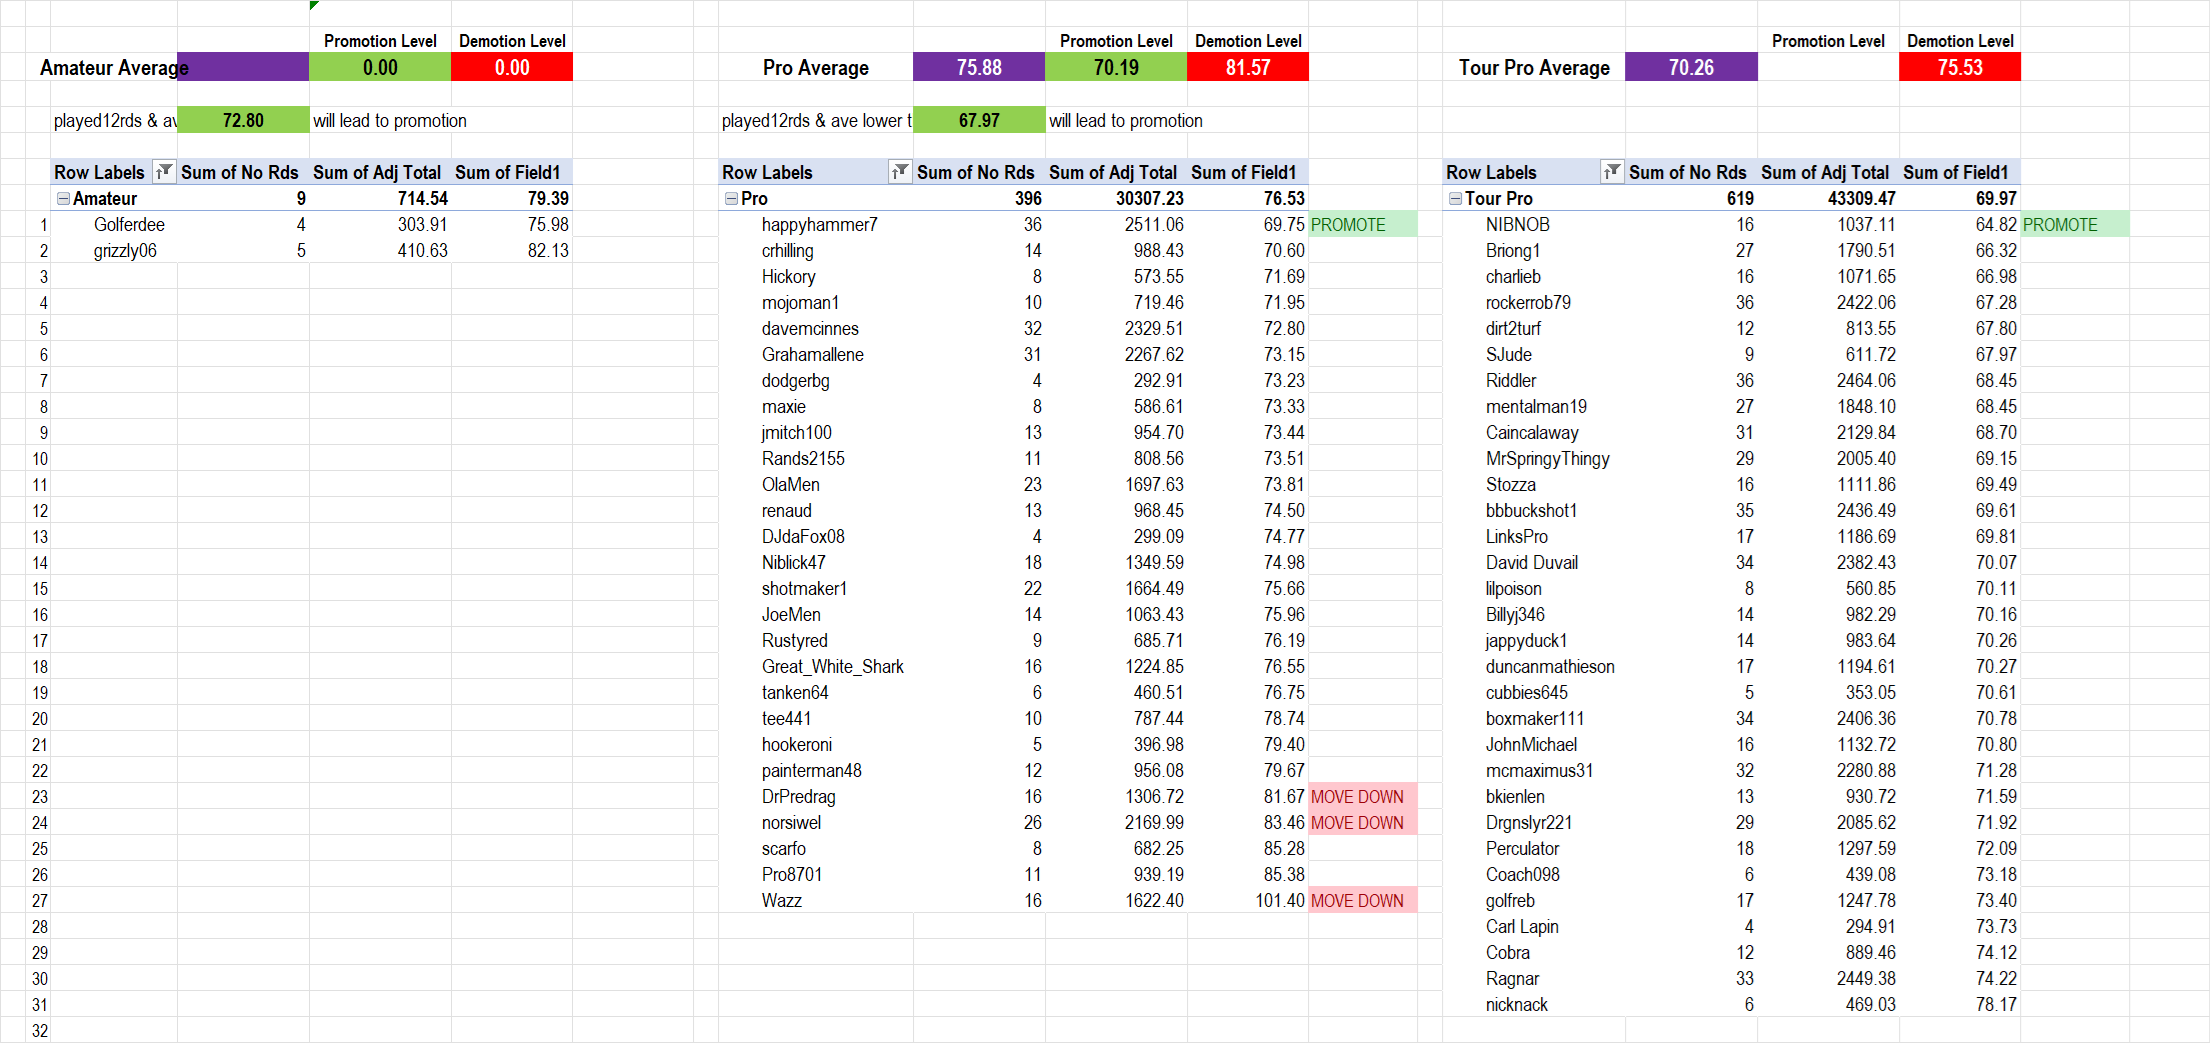Image resolution: width=2210 pixels, height=1043 pixels.
Task: Select the green 72.80 amateur promotion threshold cell
Action: (x=243, y=120)
